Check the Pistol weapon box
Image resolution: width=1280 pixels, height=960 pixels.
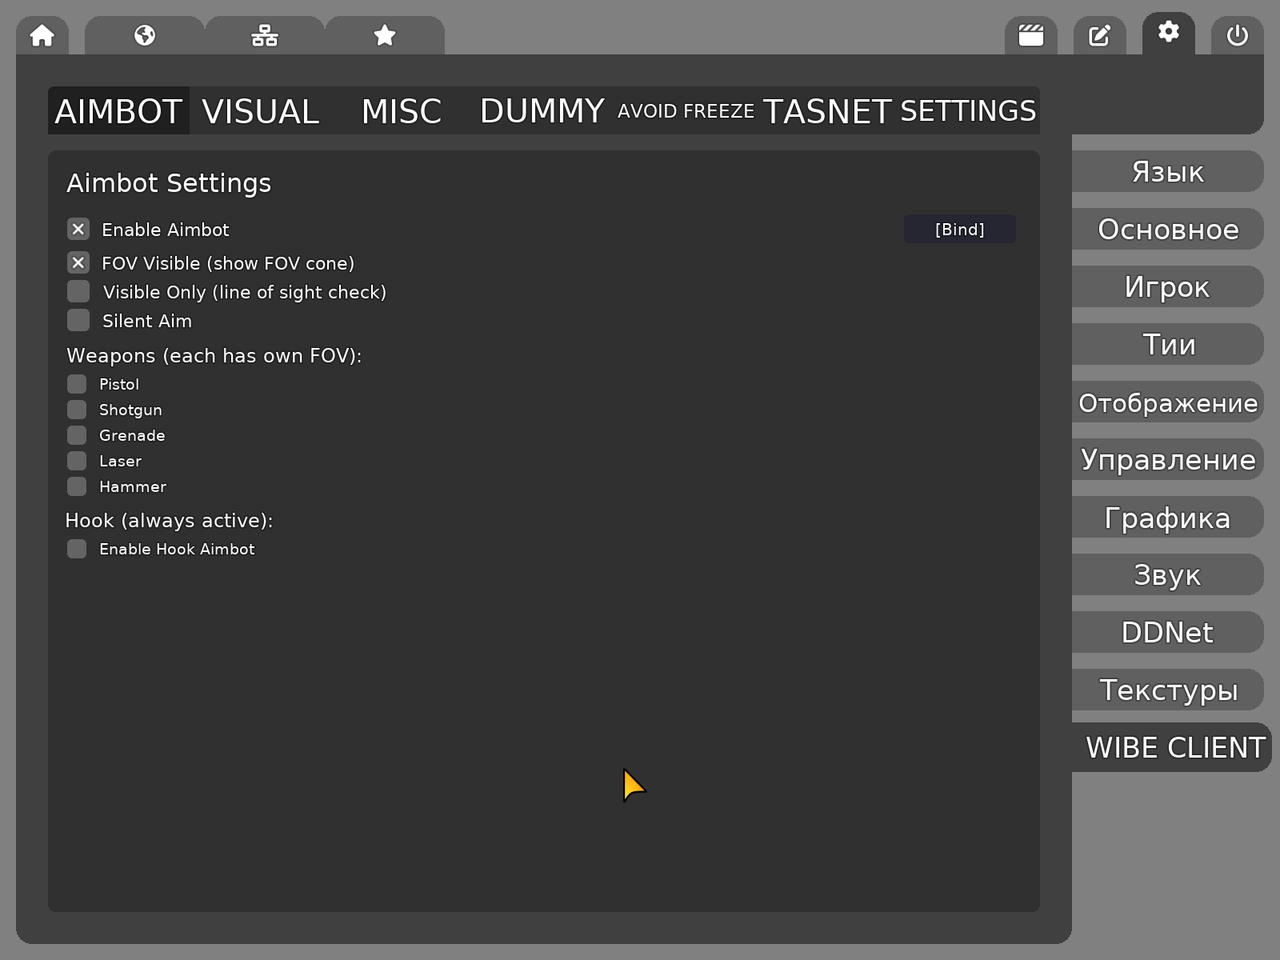[77, 384]
